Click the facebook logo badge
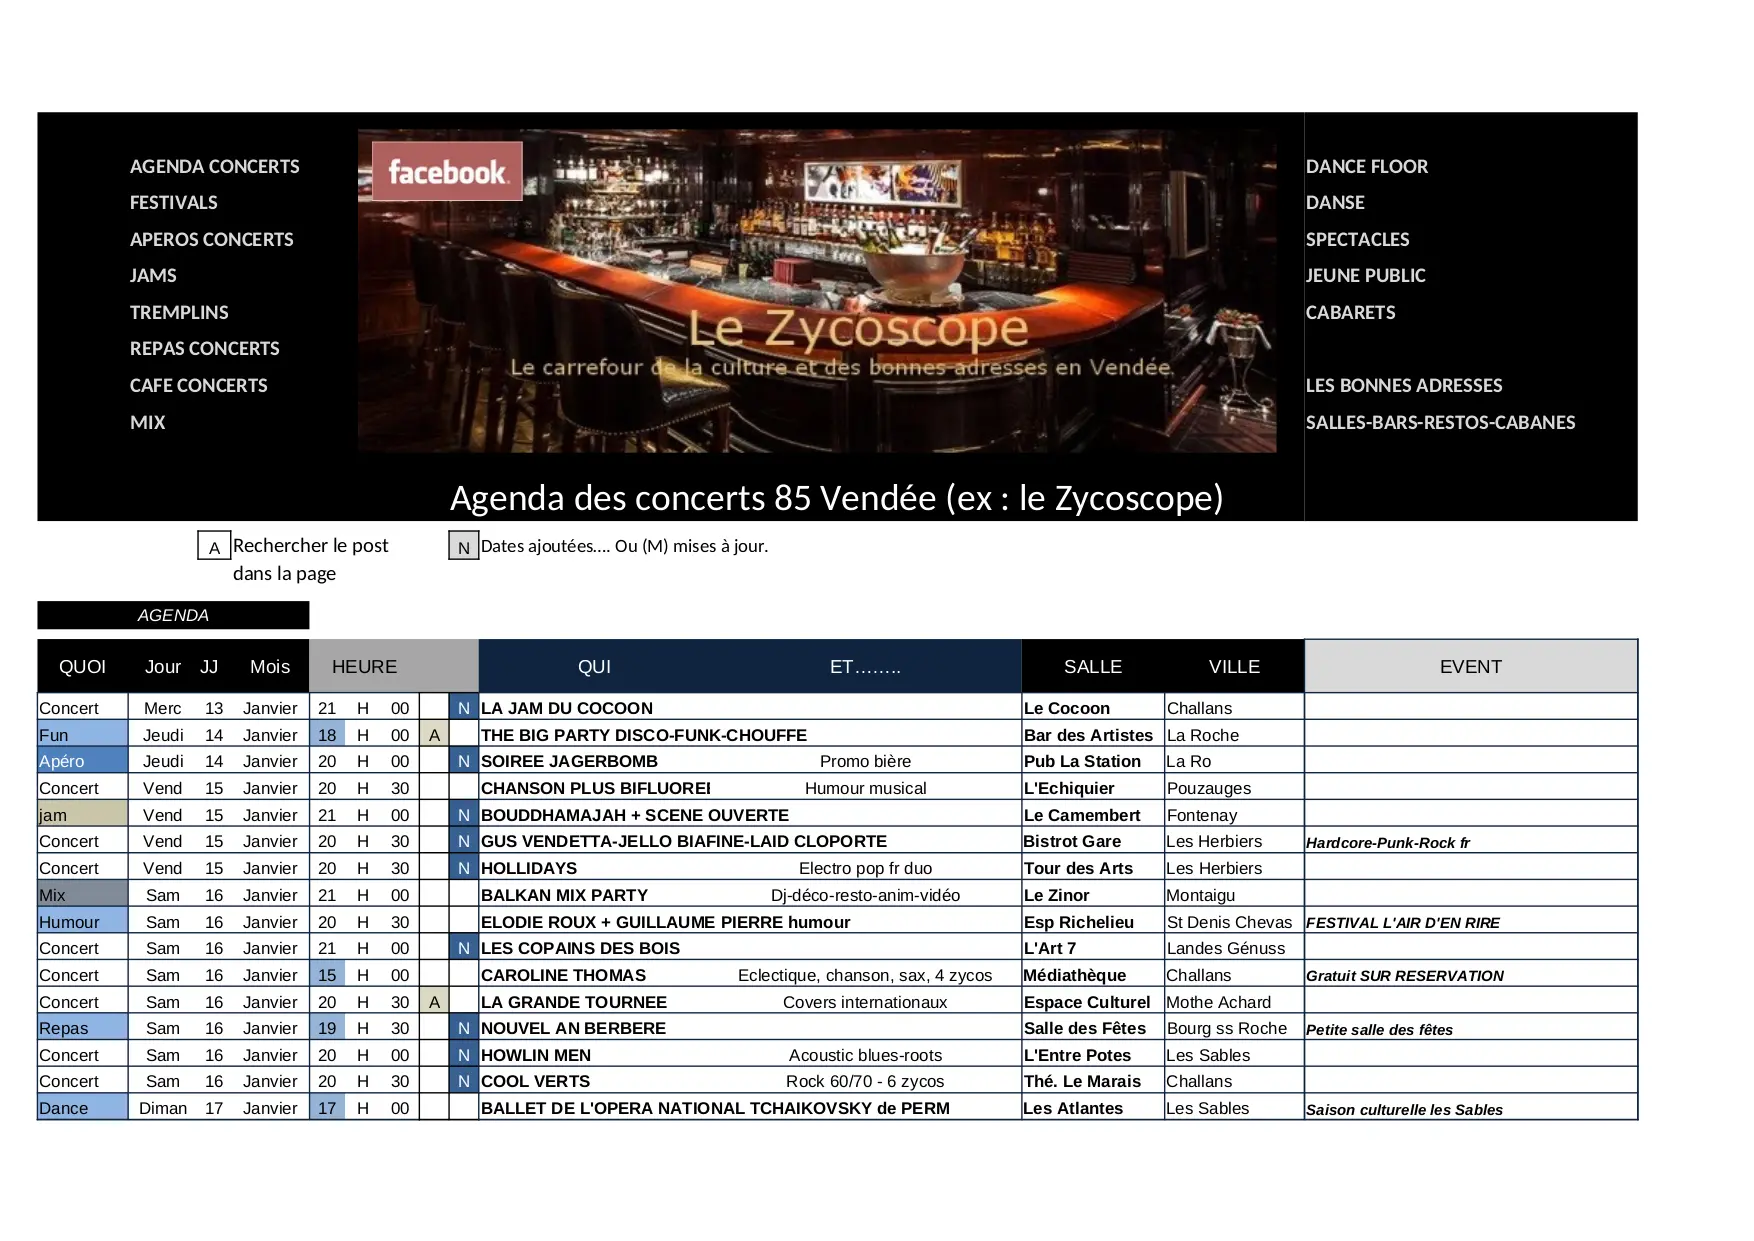The width and height of the screenshot is (1754, 1241). click(x=447, y=171)
